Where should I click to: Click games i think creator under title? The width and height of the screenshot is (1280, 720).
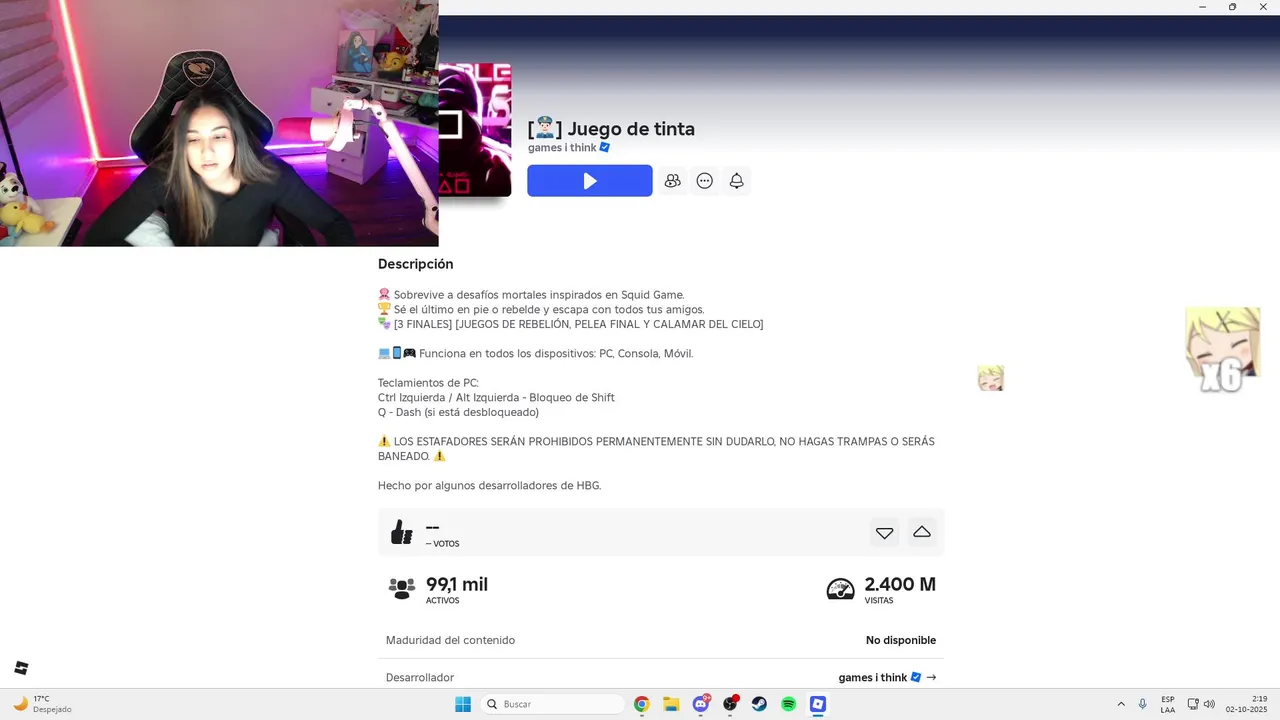coord(569,148)
